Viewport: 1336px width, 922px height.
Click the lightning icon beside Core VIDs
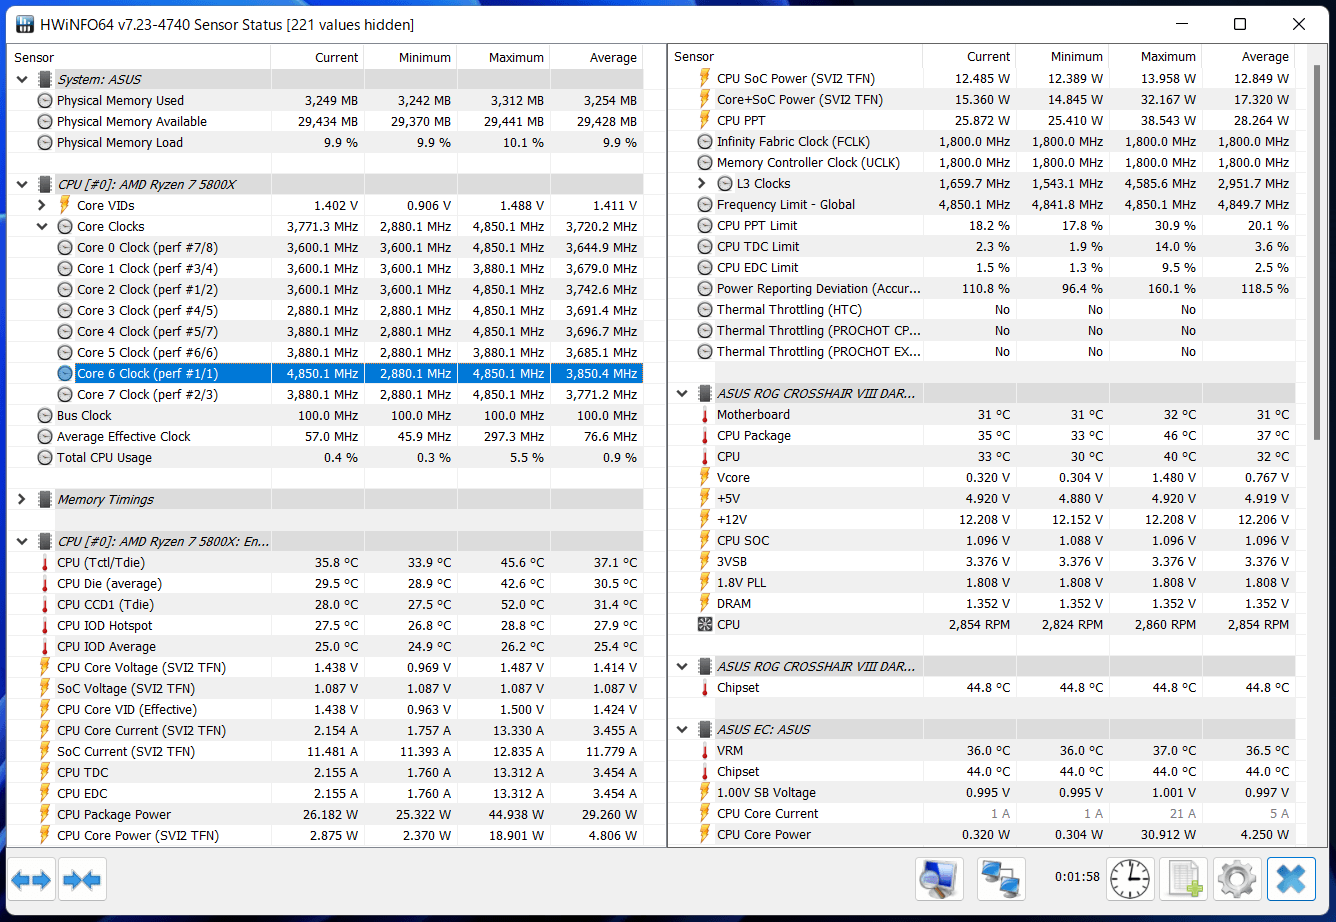point(65,205)
